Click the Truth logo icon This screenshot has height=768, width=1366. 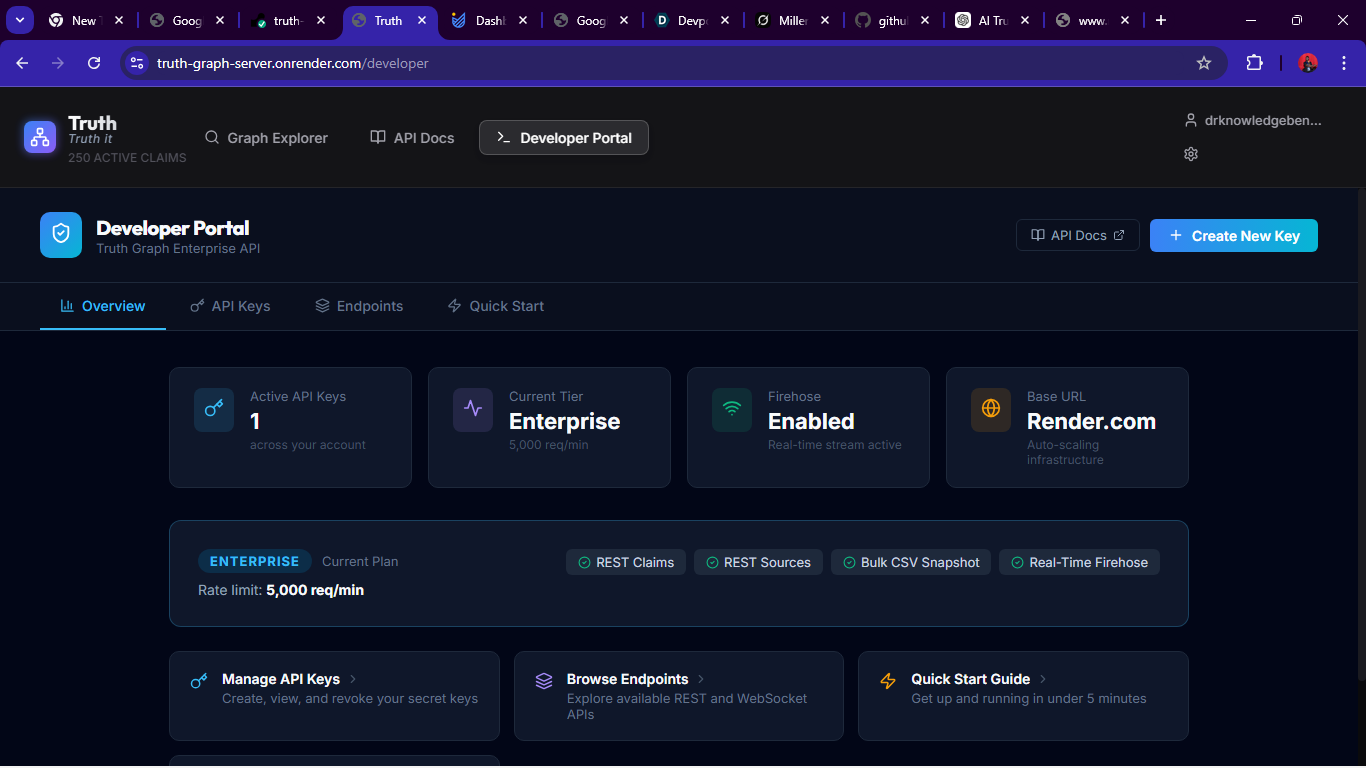[x=40, y=137]
